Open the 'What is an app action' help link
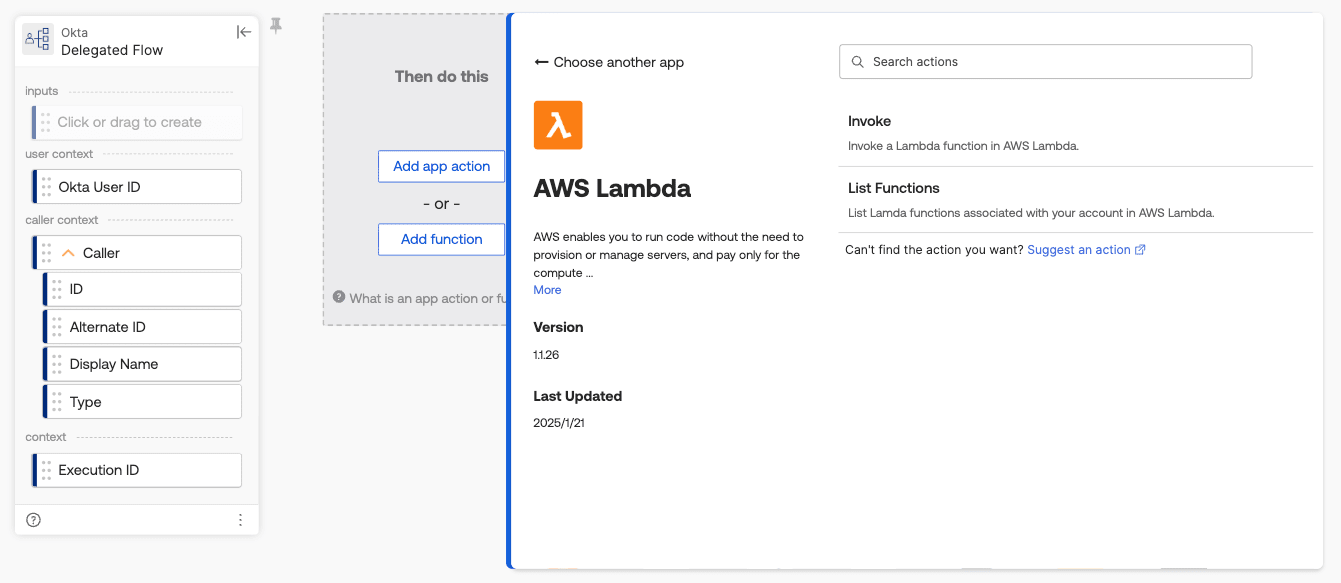Screen dimensions: 1341x583 (x=428, y=298)
